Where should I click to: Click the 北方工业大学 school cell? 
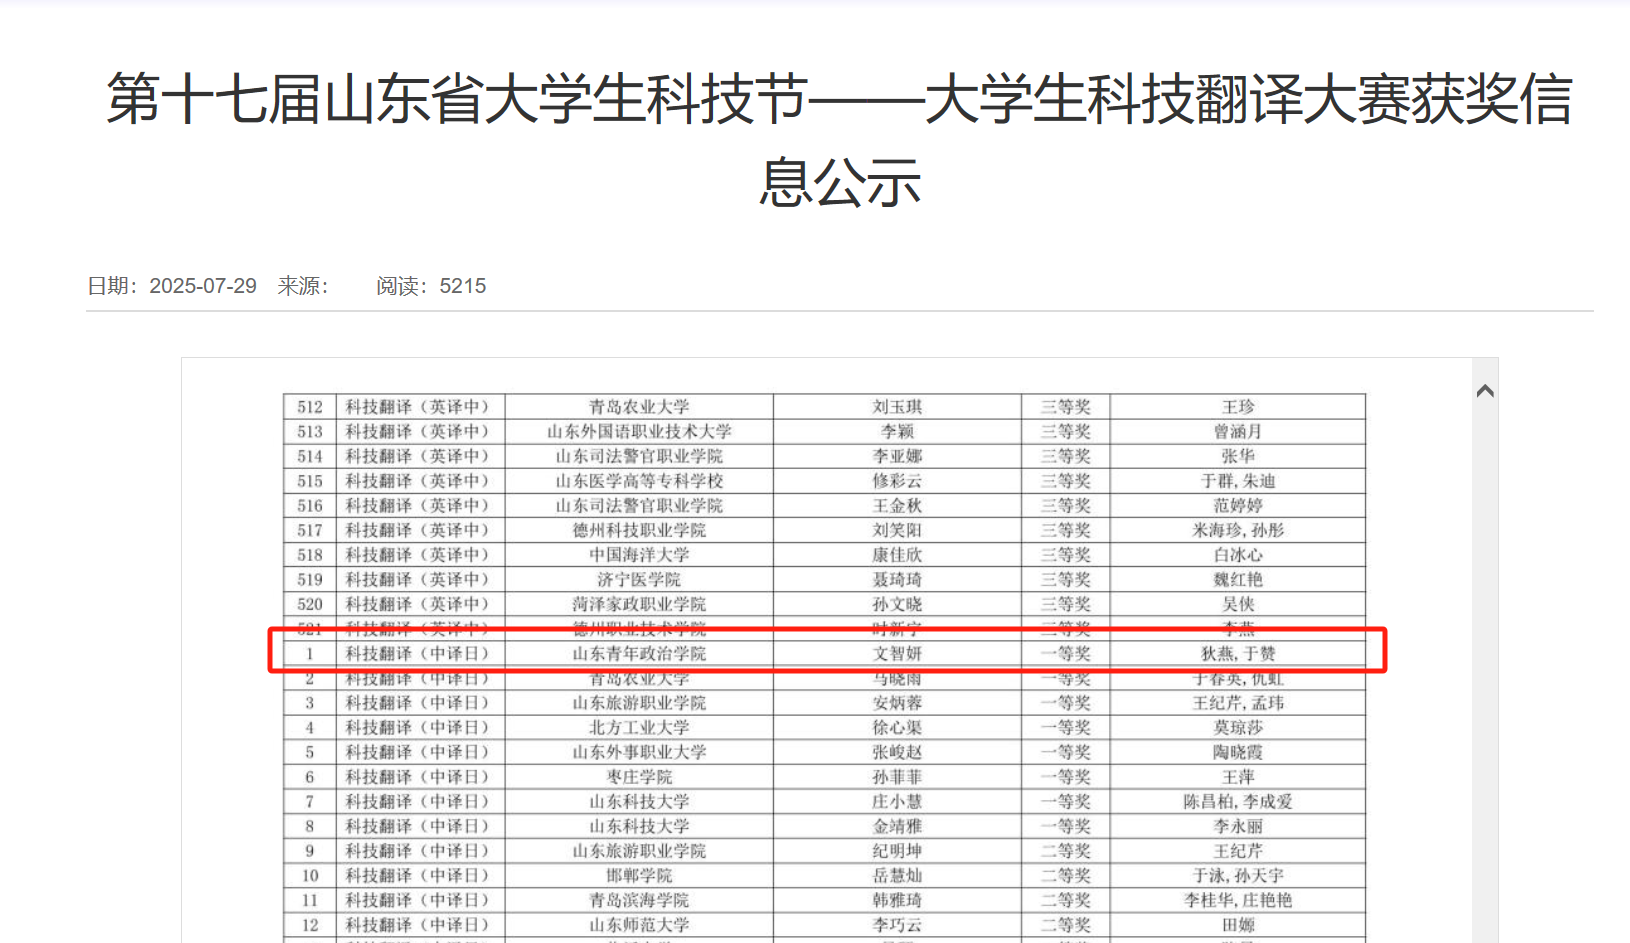click(x=639, y=728)
